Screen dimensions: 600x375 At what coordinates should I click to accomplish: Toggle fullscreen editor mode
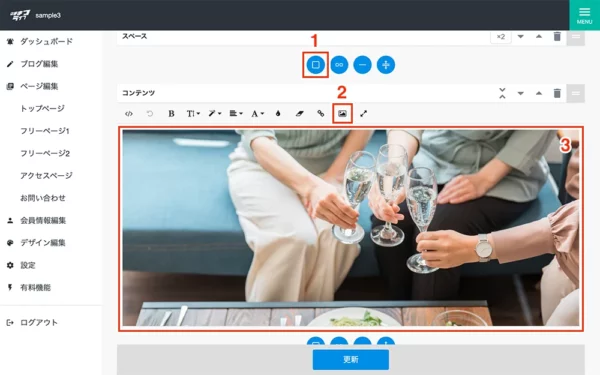click(364, 114)
